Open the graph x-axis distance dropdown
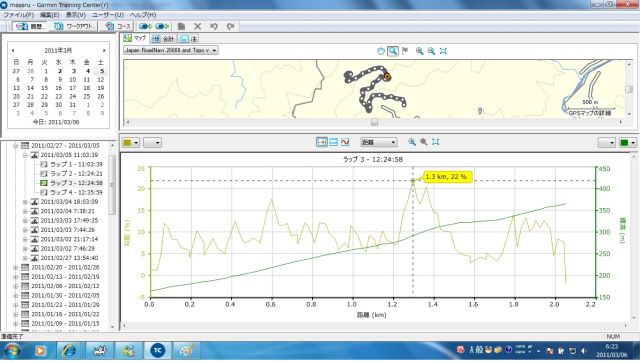 tap(378, 142)
